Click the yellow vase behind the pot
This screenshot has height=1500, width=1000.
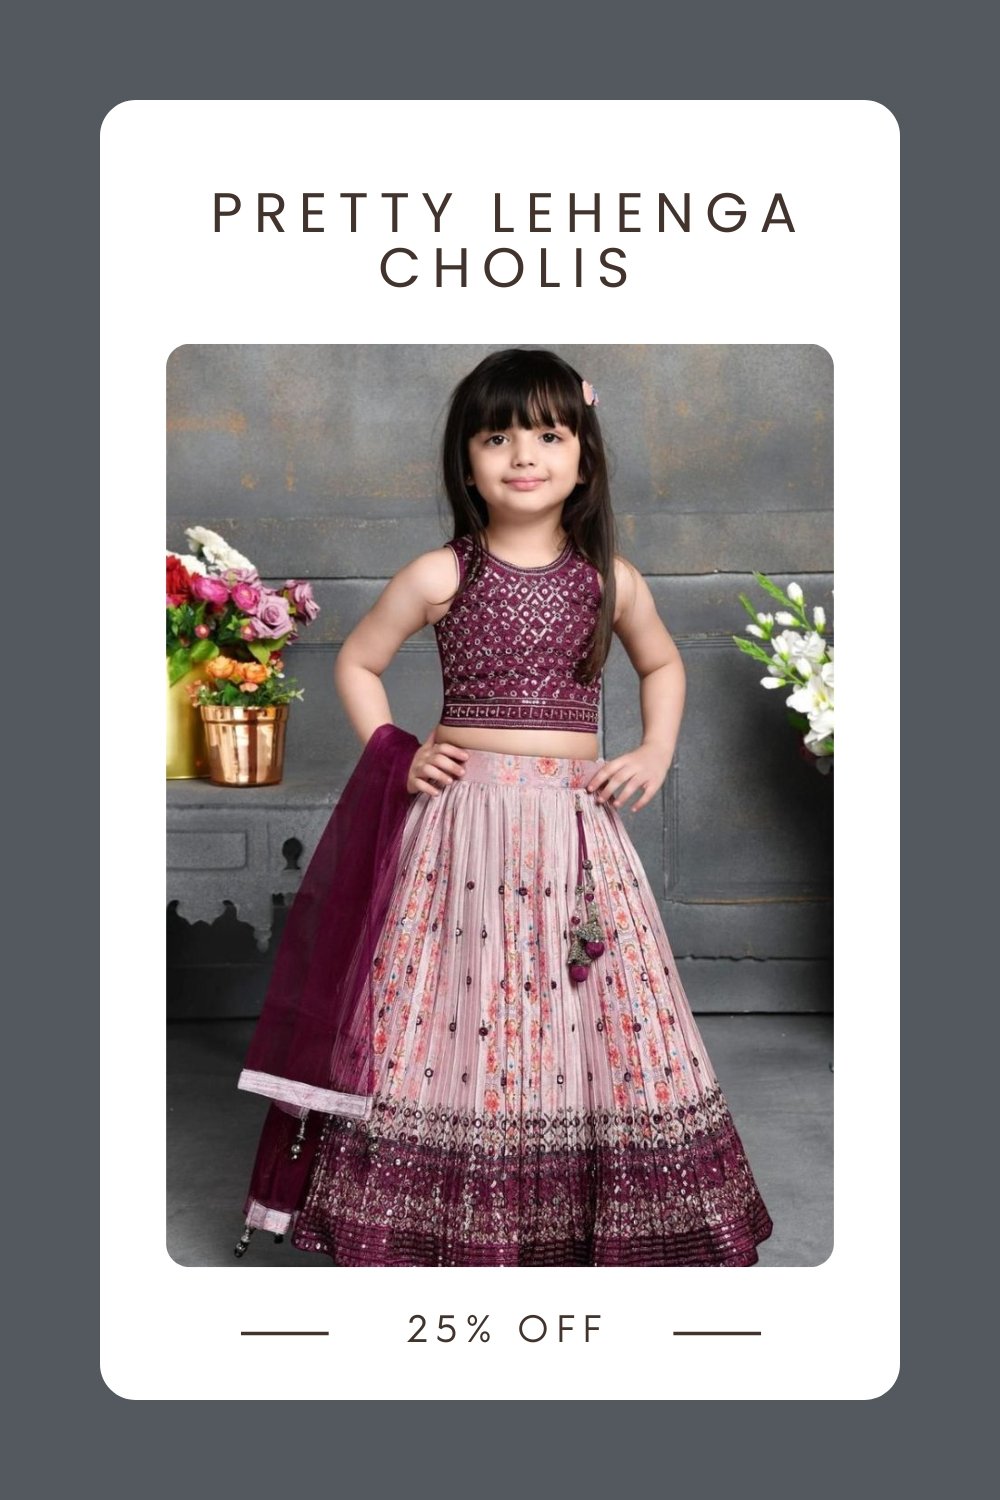coord(183,722)
